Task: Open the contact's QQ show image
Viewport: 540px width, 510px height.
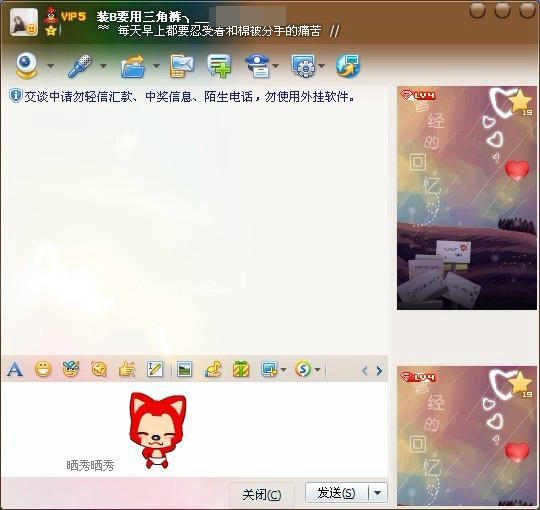Action: click(467, 198)
